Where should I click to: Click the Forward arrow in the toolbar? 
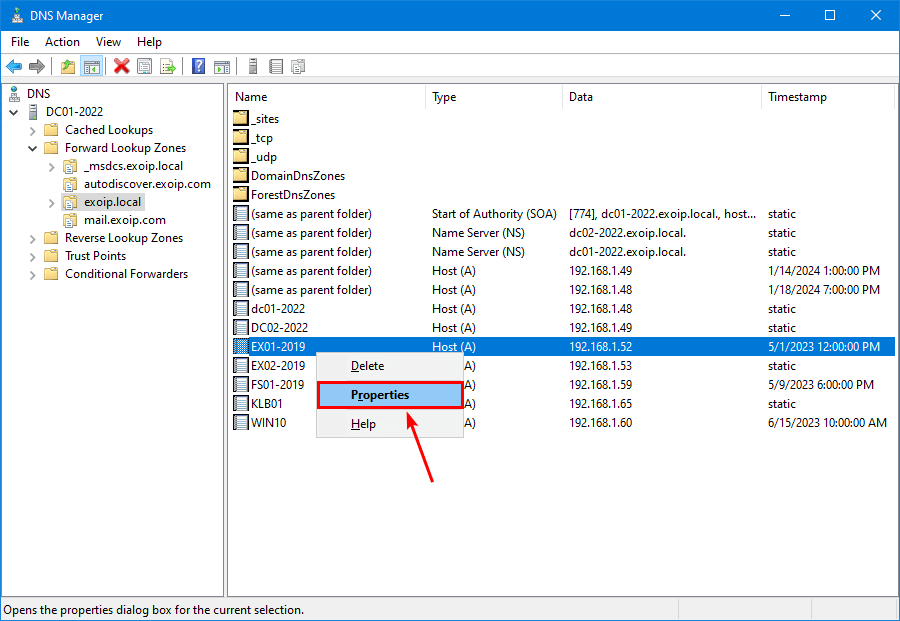point(37,67)
